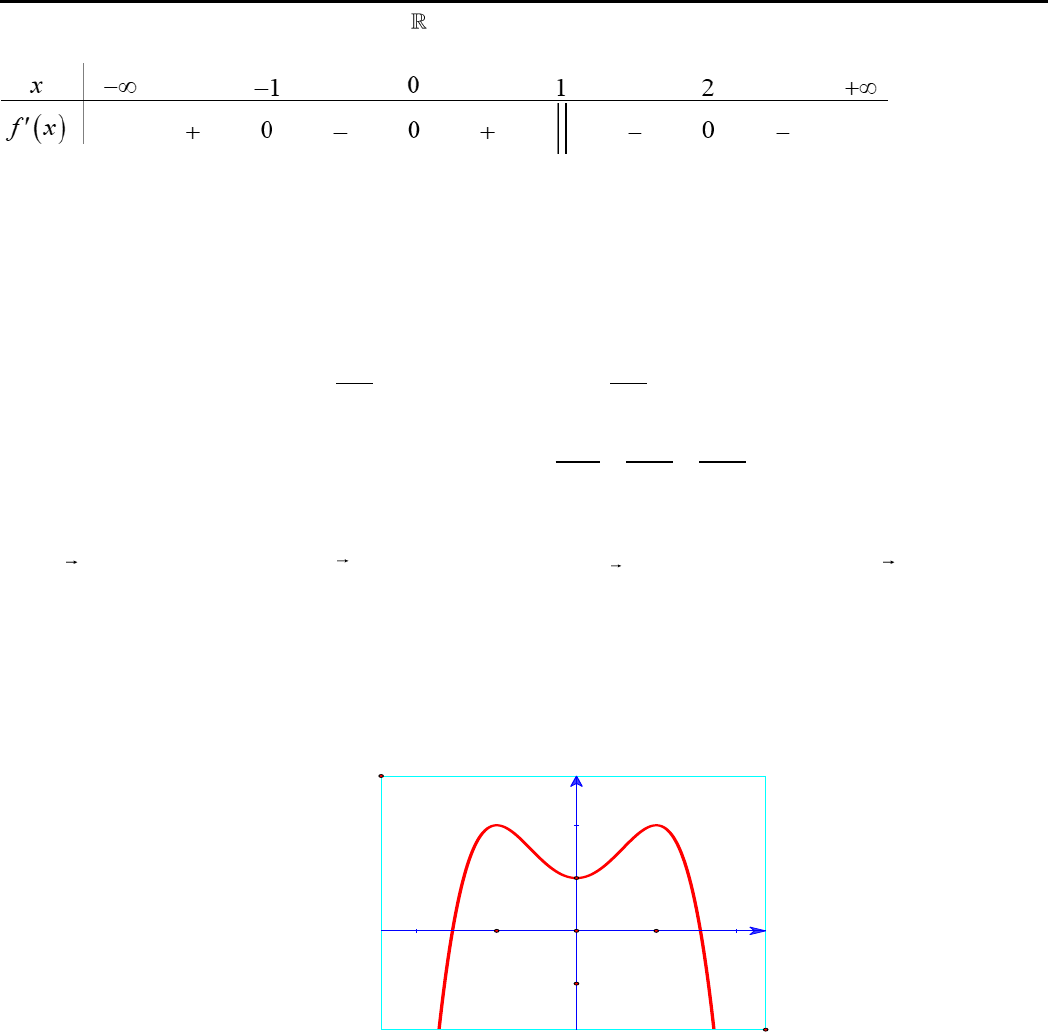This screenshot has width=1048, height=1032.
Task: Click the x header cell in sign table
Action: (37, 87)
